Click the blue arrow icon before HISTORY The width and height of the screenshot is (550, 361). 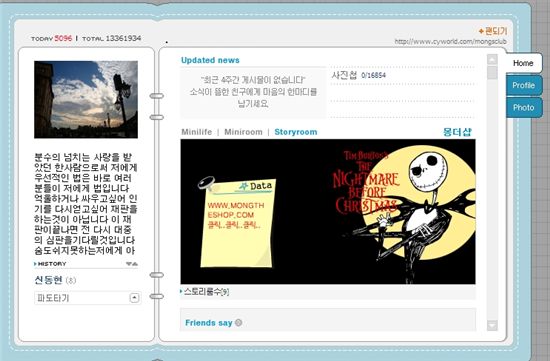click(35, 264)
